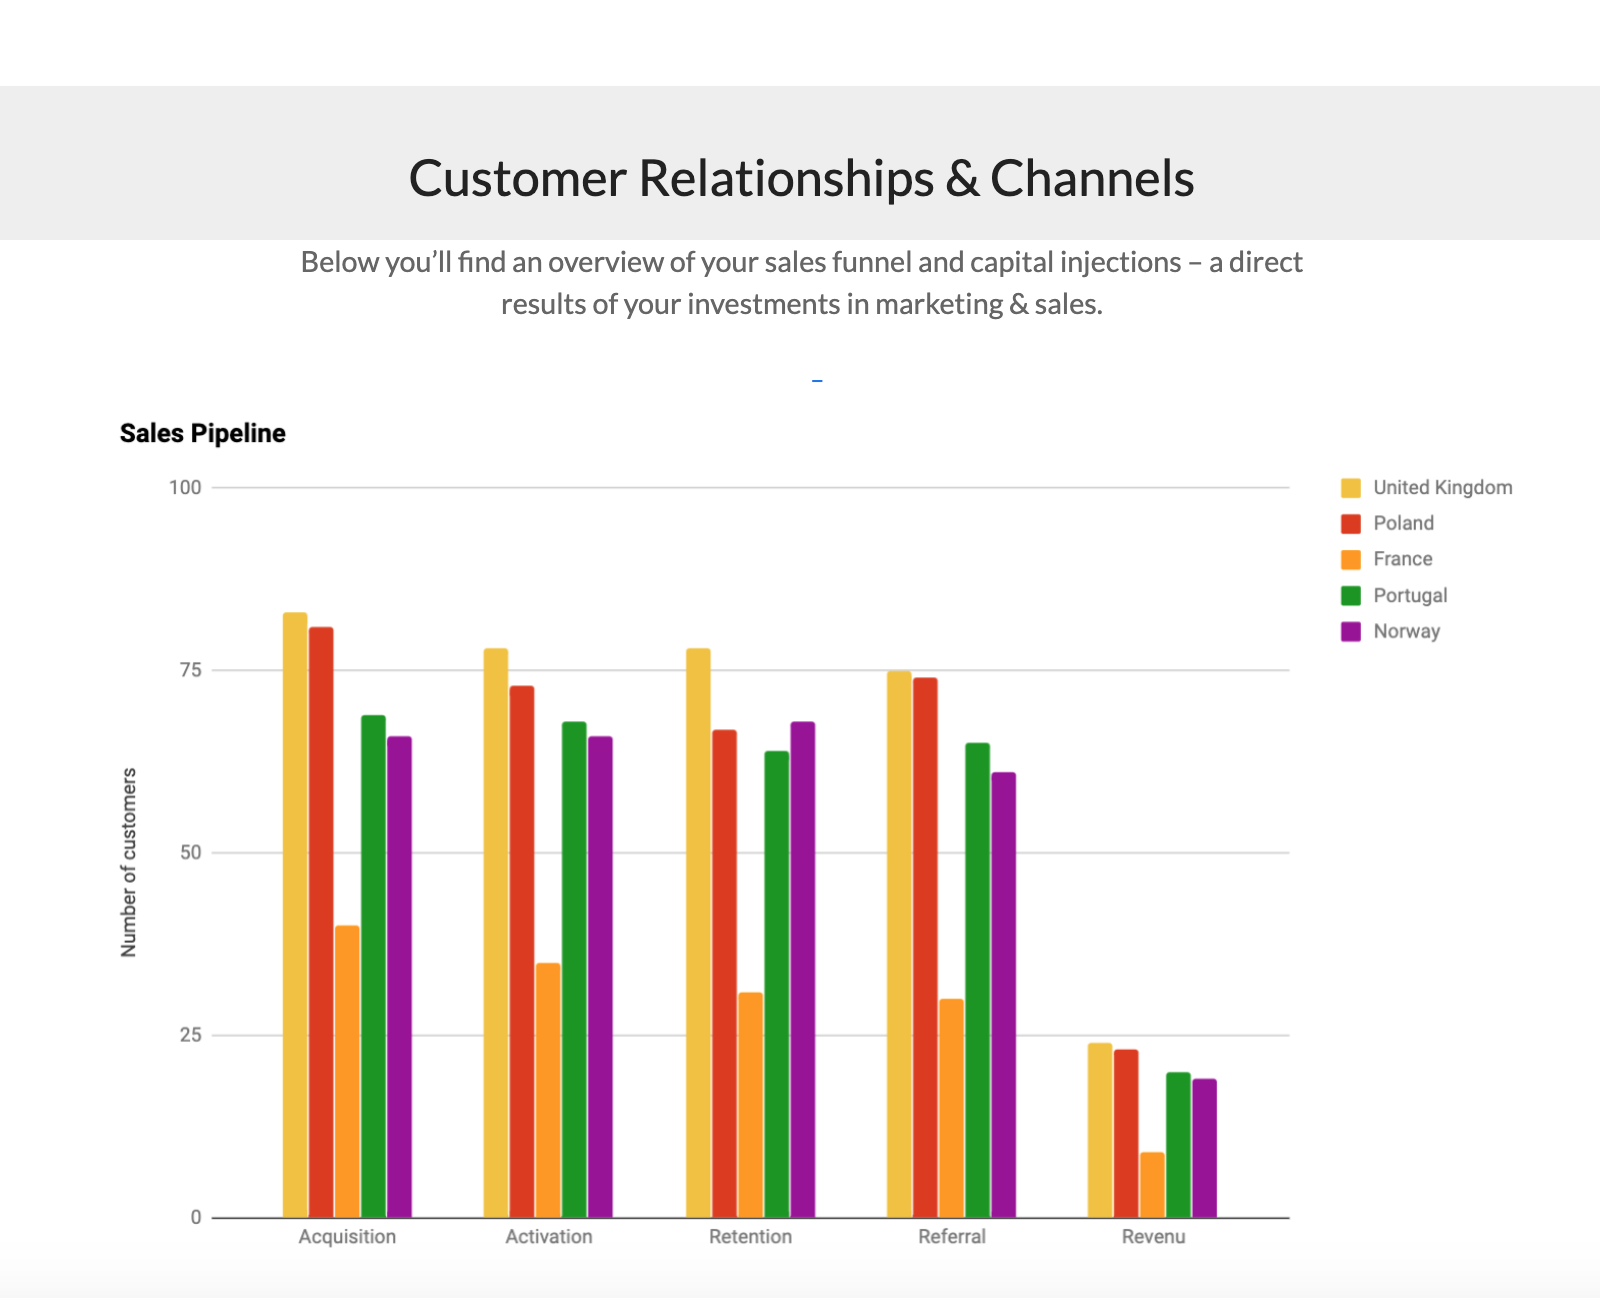The width and height of the screenshot is (1600, 1298).
Task: Select the 'United Kingdom' legend label
Action: click(x=1442, y=487)
